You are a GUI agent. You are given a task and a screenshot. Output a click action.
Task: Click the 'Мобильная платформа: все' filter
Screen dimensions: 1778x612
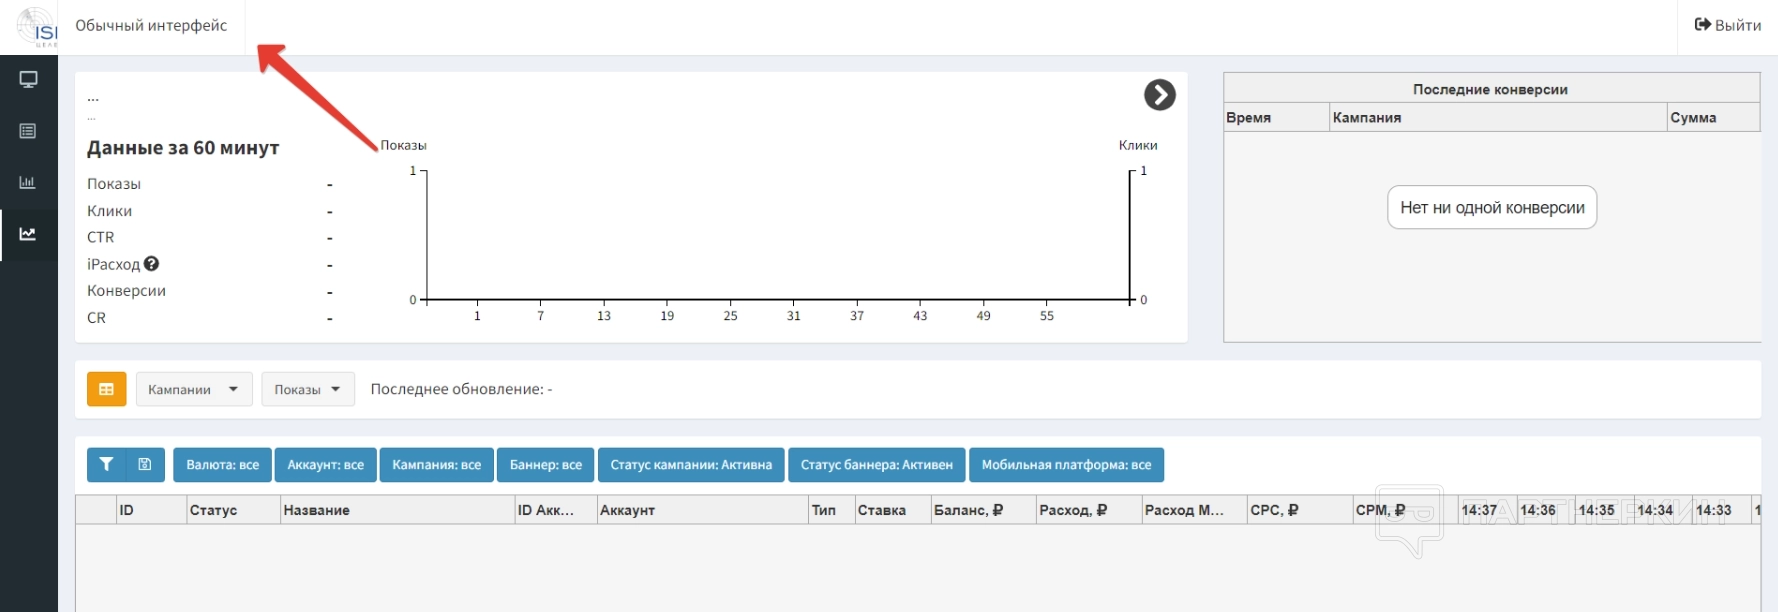[x=1066, y=465]
